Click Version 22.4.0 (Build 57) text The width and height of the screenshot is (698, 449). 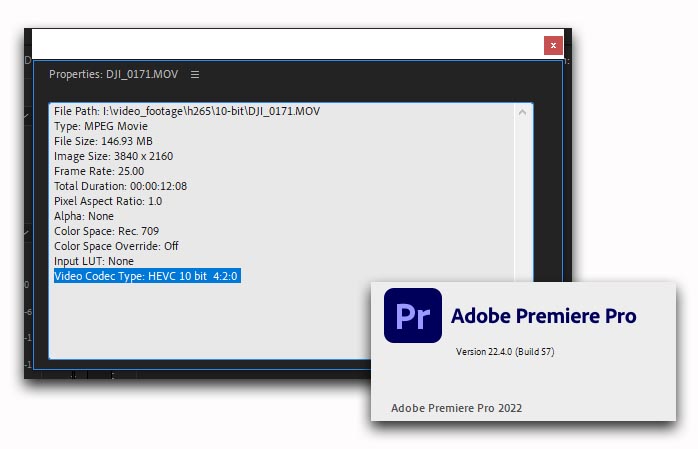point(505,352)
